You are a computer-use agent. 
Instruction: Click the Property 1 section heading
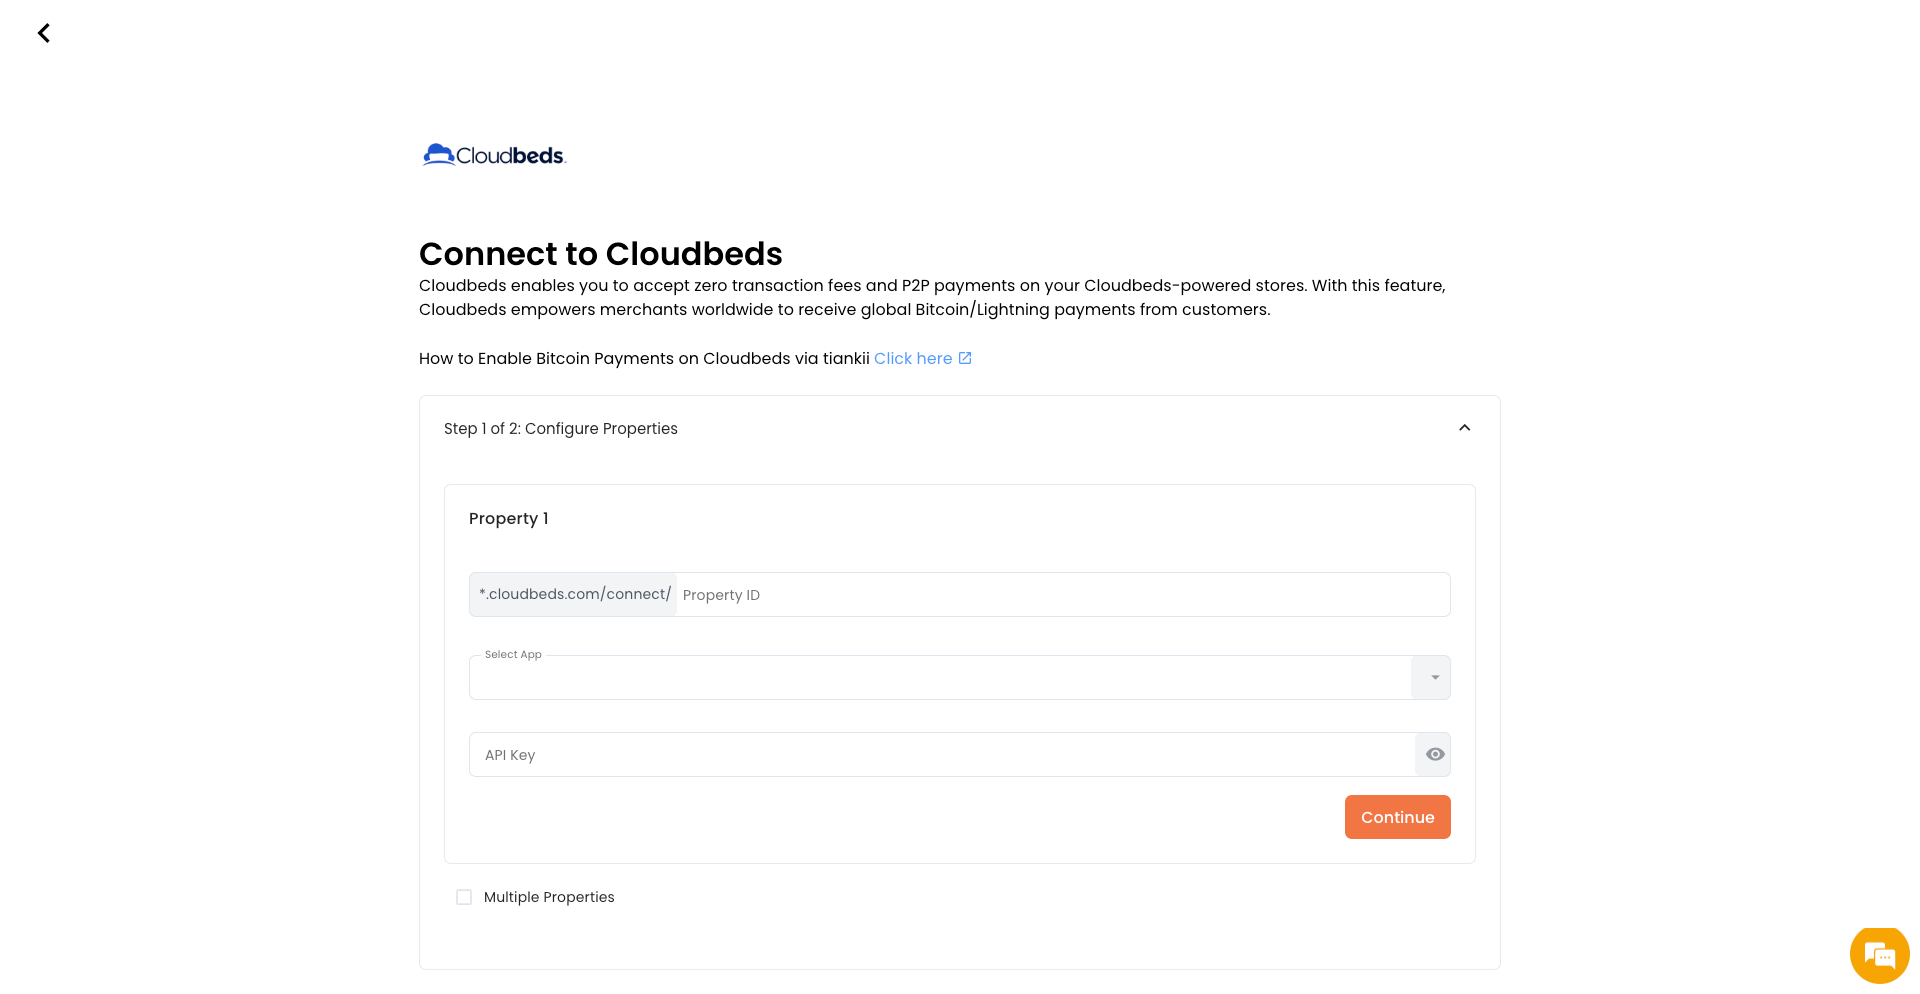(508, 518)
